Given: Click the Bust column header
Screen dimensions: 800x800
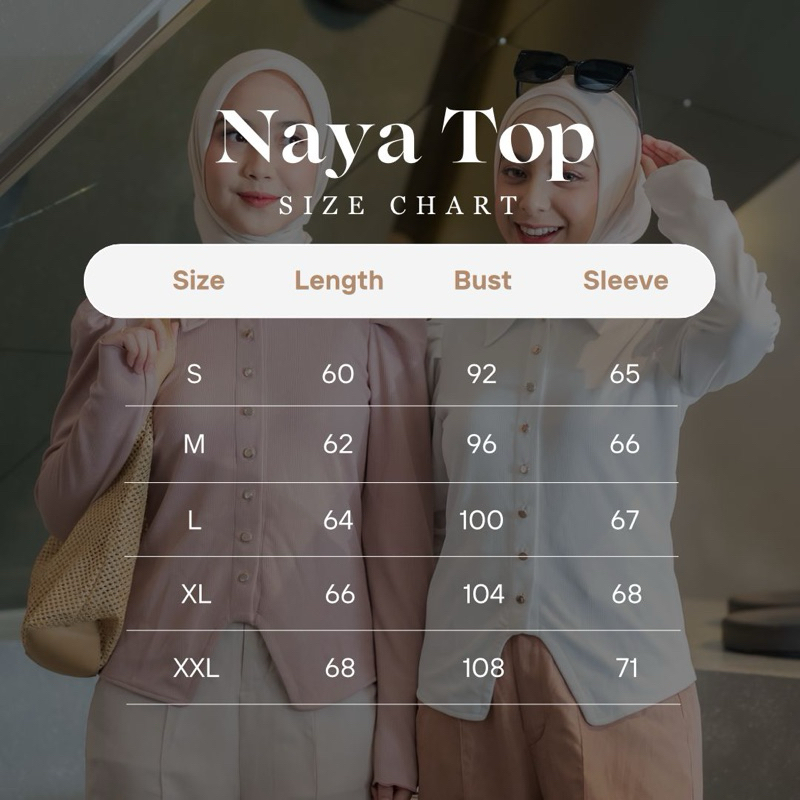Looking at the screenshot, I should click(x=483, y=280).
